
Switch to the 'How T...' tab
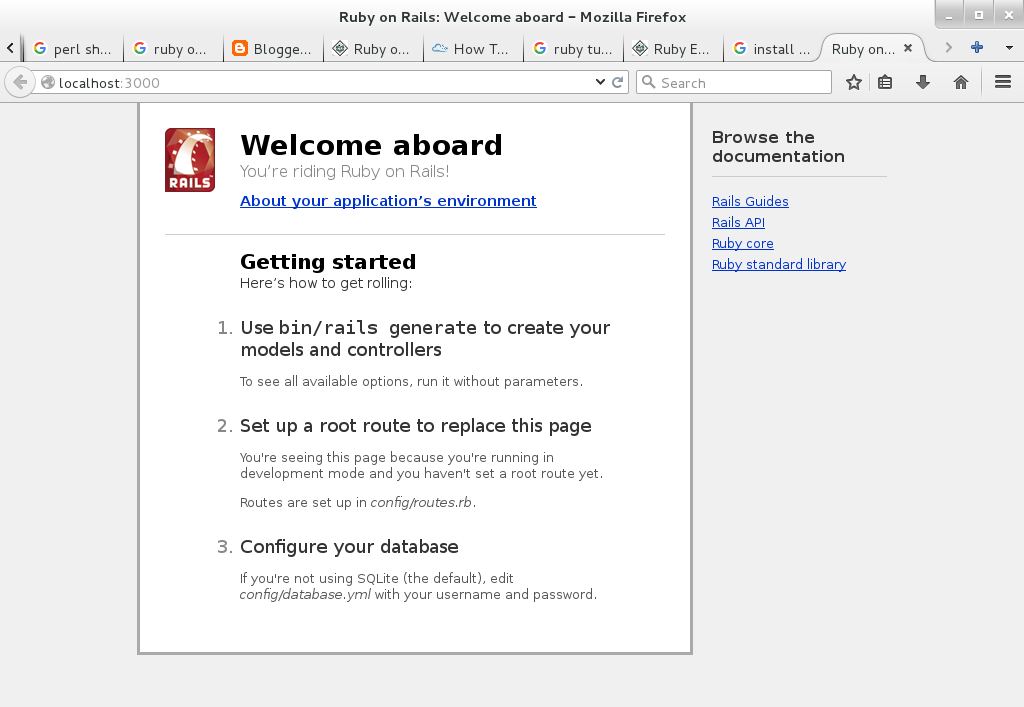point(473,48)
